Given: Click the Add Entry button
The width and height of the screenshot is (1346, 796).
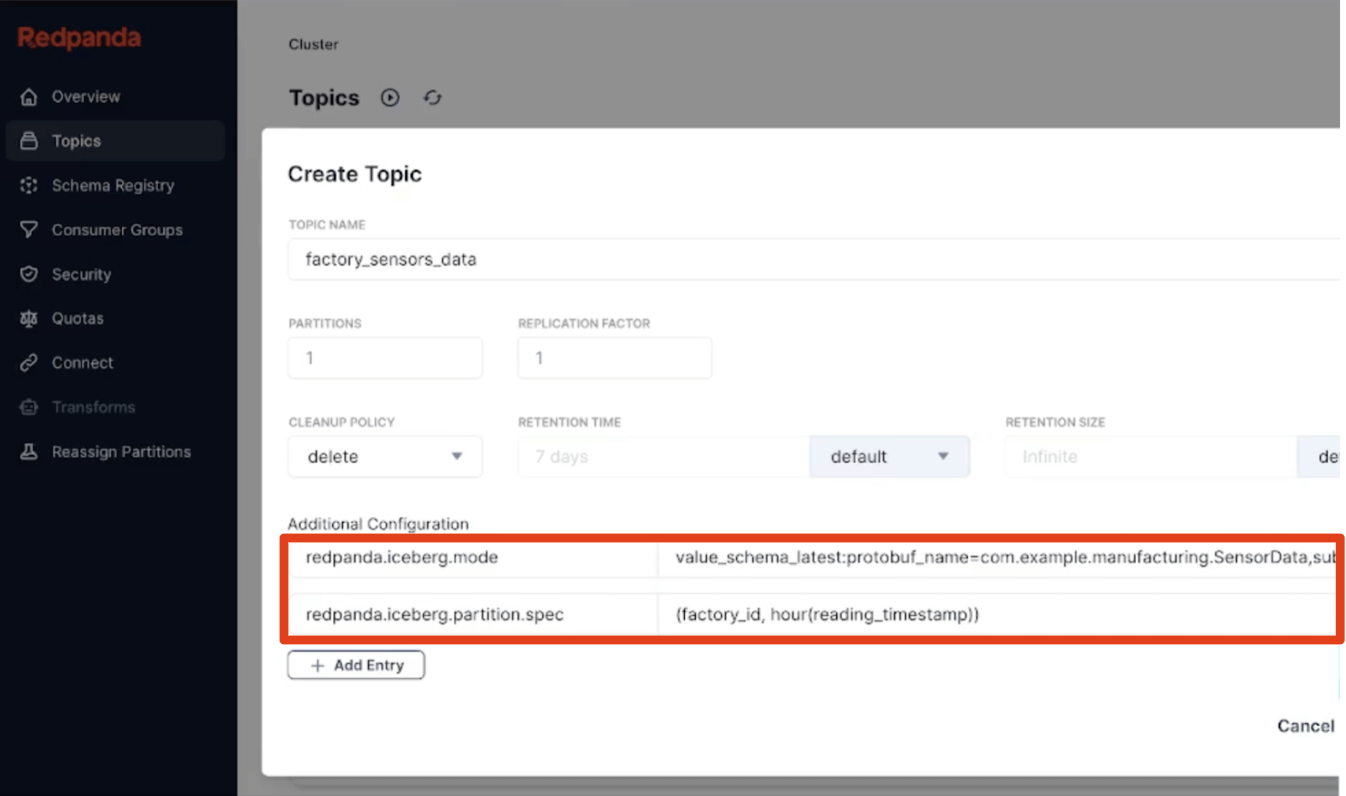Looking at the screenshot, I should click(356, 665).
